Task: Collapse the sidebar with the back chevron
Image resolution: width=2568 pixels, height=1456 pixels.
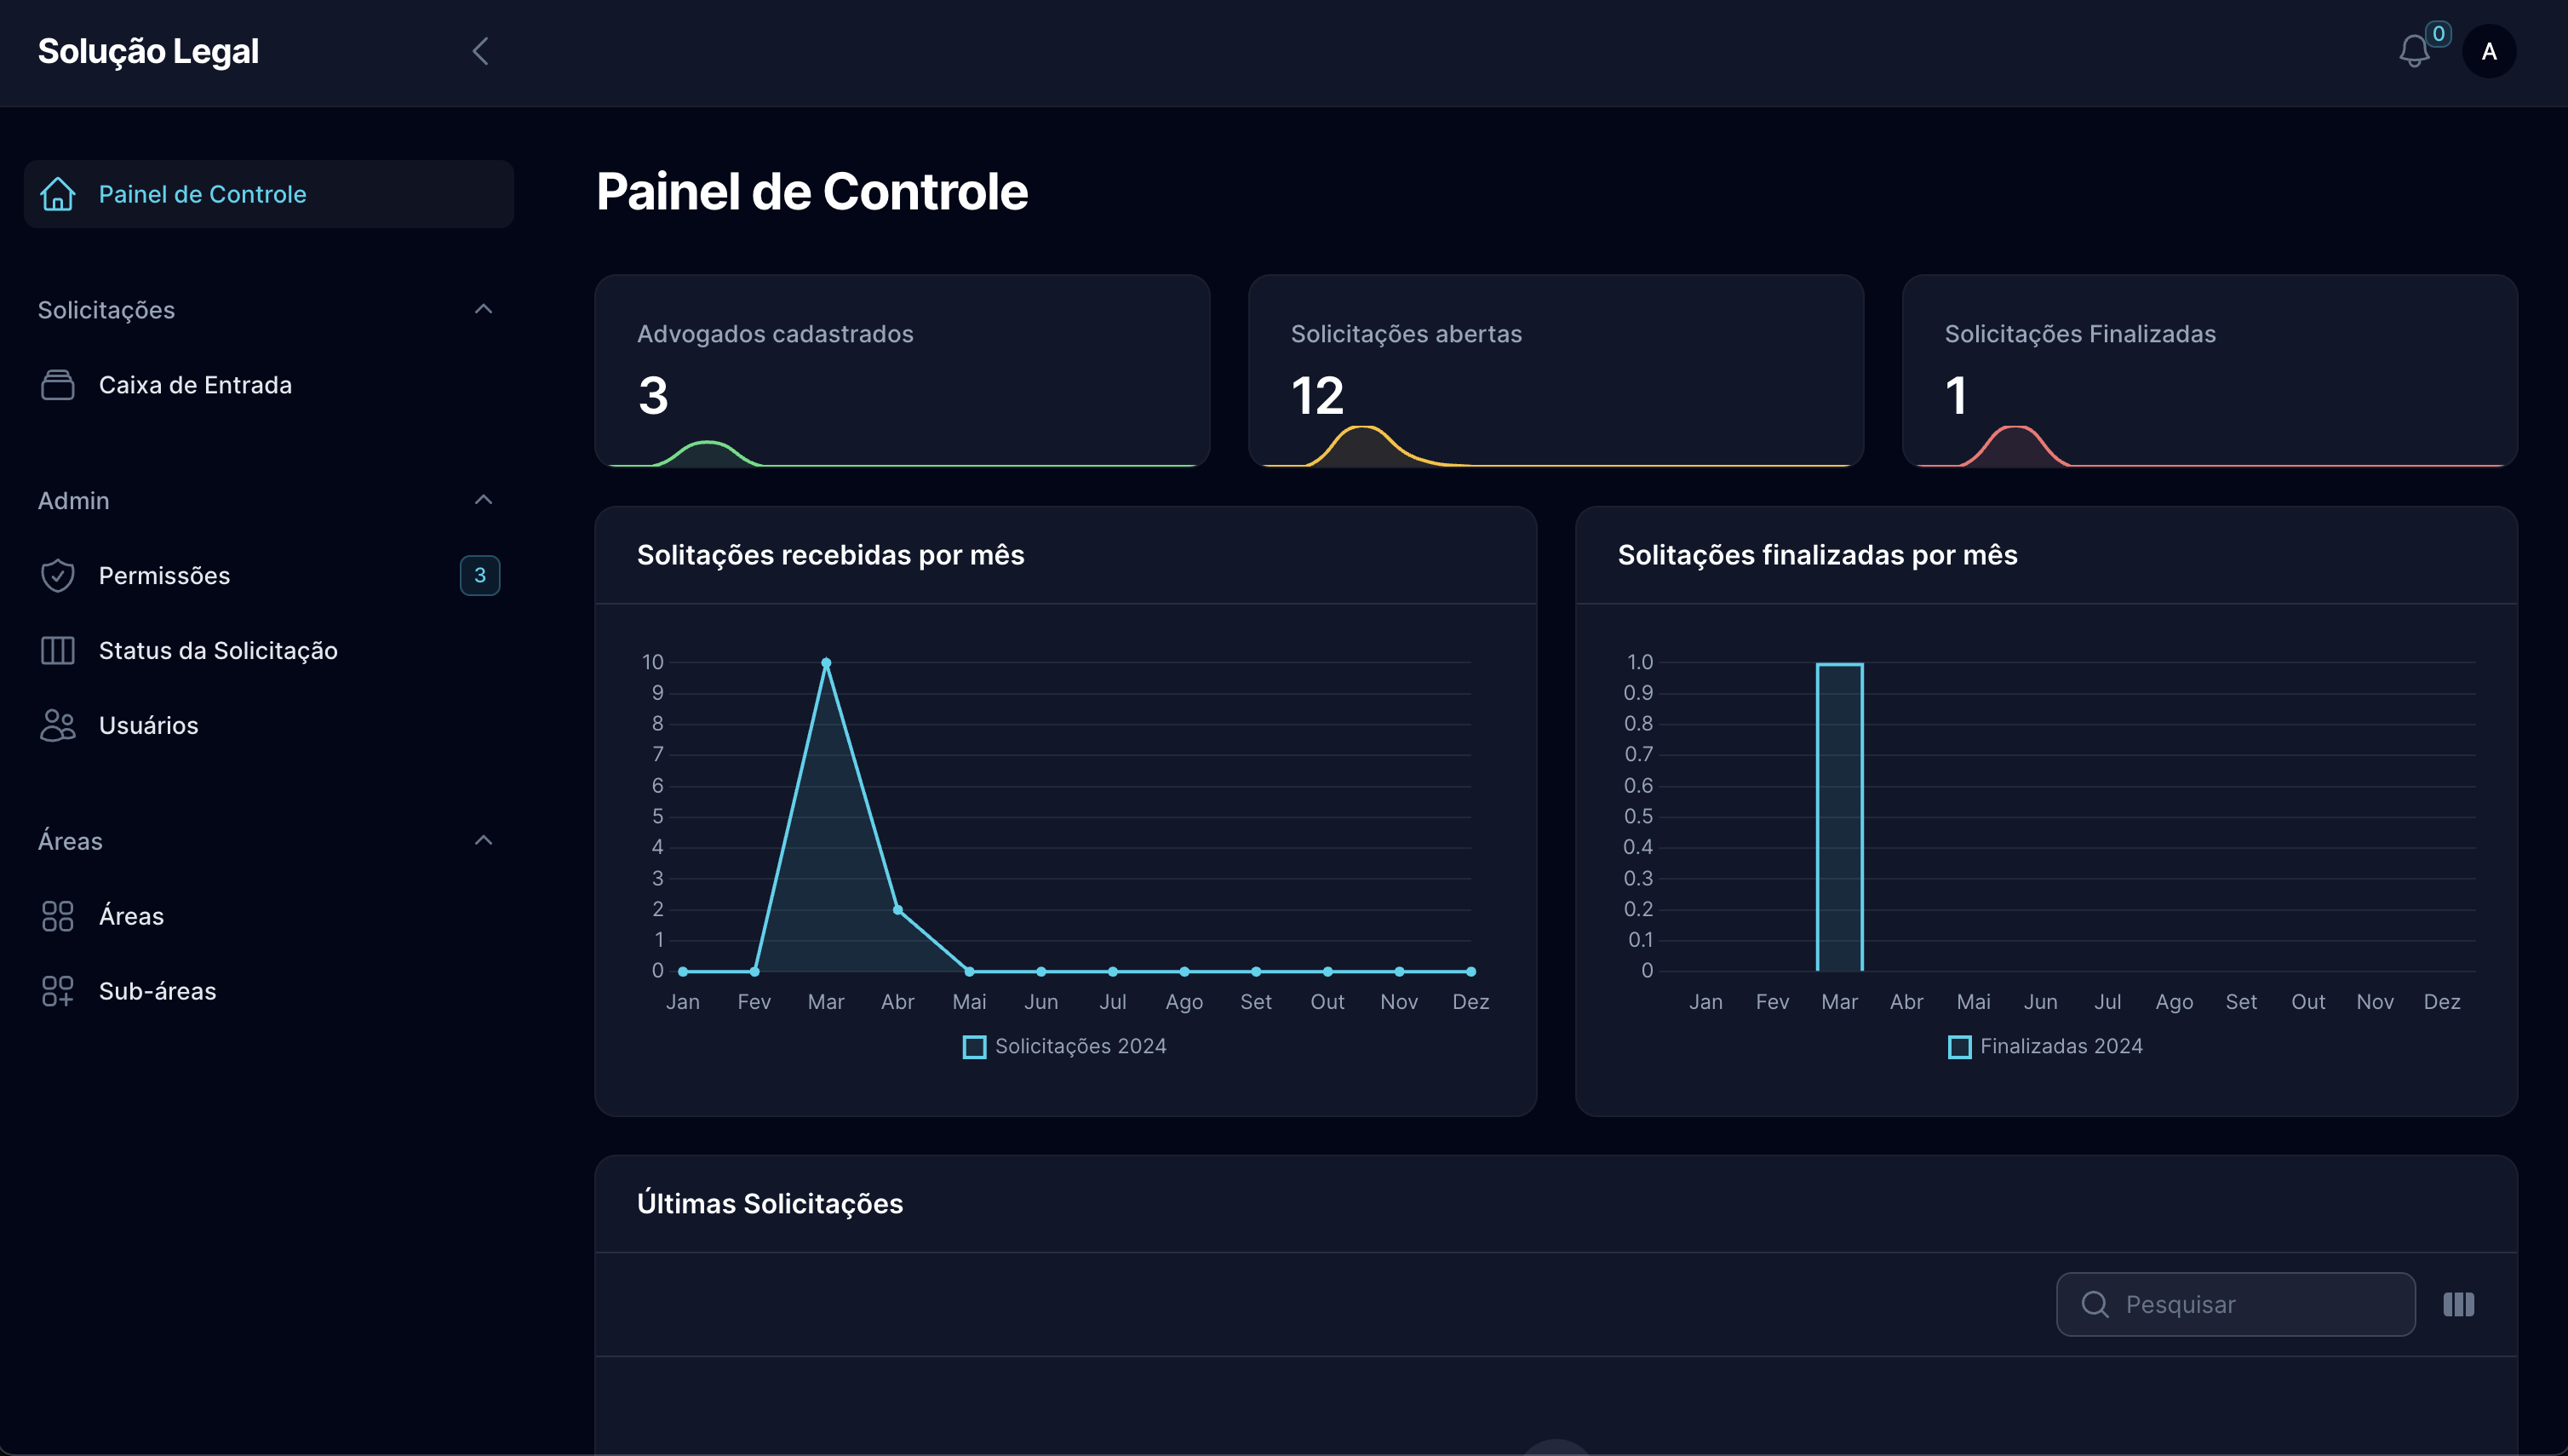Action: tap(480, 51)
